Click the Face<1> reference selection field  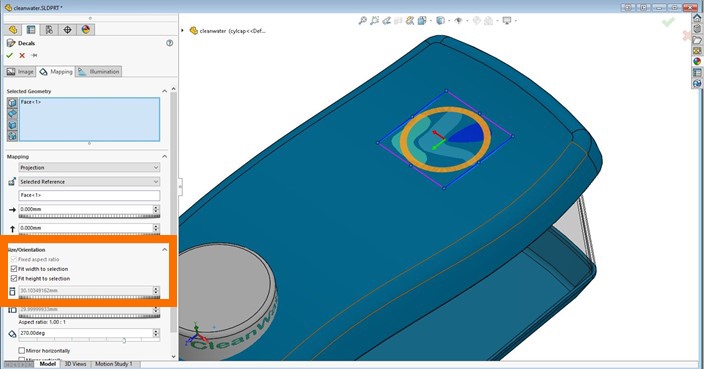click(x=89, y=195)
